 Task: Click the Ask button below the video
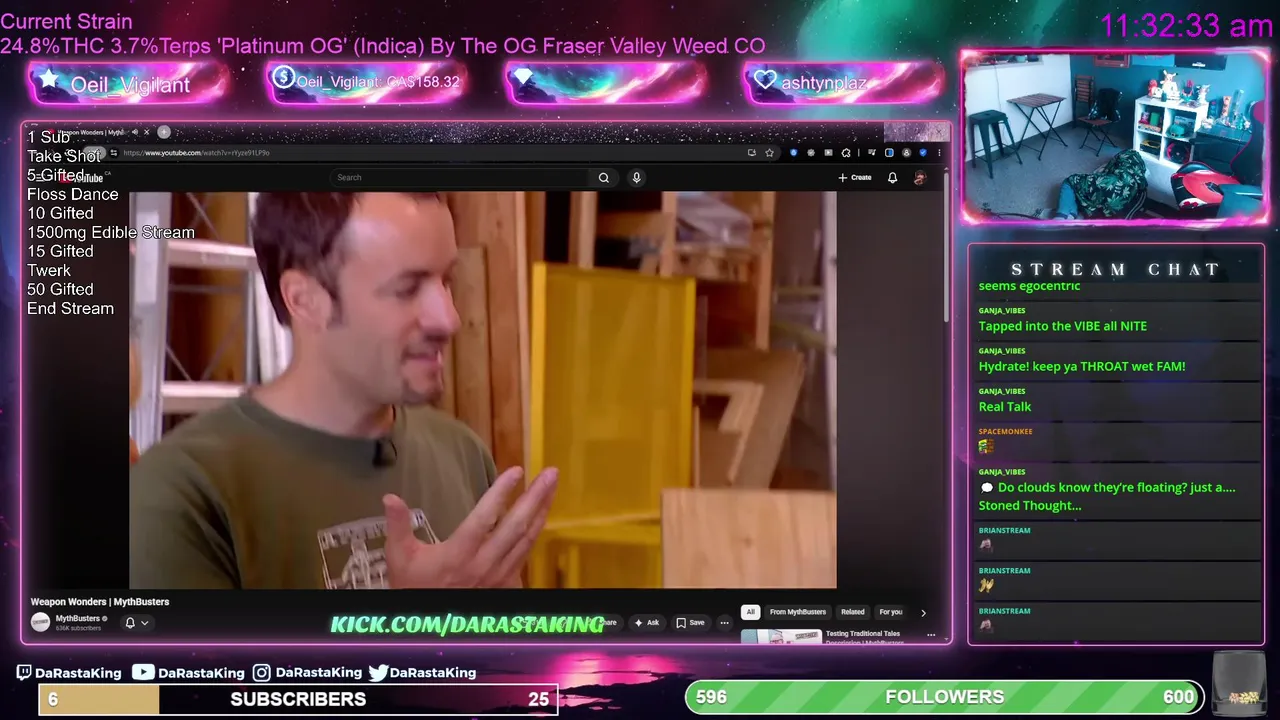click(x=647, y=623)
